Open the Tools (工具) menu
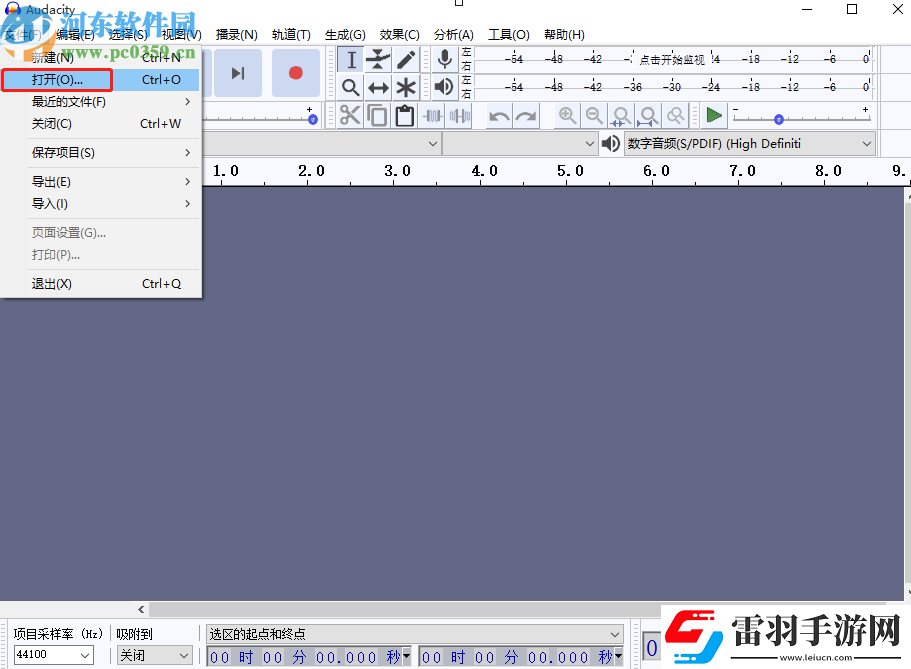This screenshot has height=669, width=911. pos(508,35)
